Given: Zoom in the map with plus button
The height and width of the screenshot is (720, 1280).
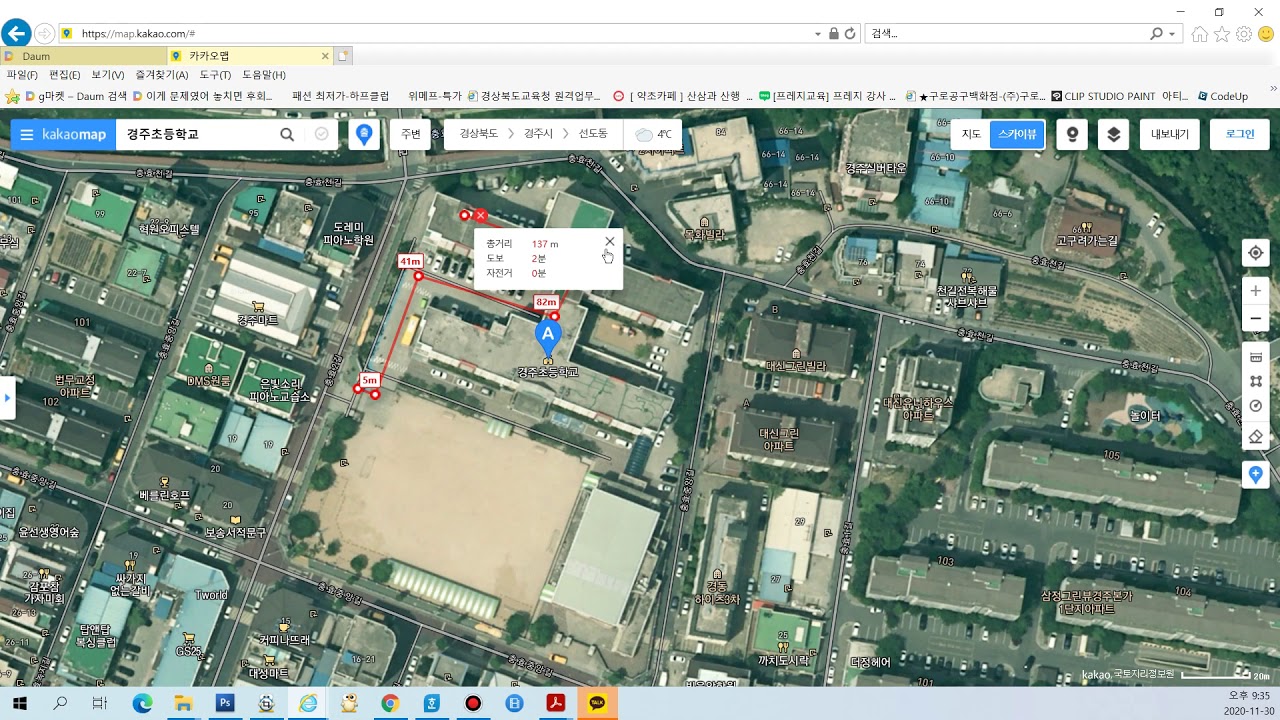Looking at the screenshot, I should 1256,291.
